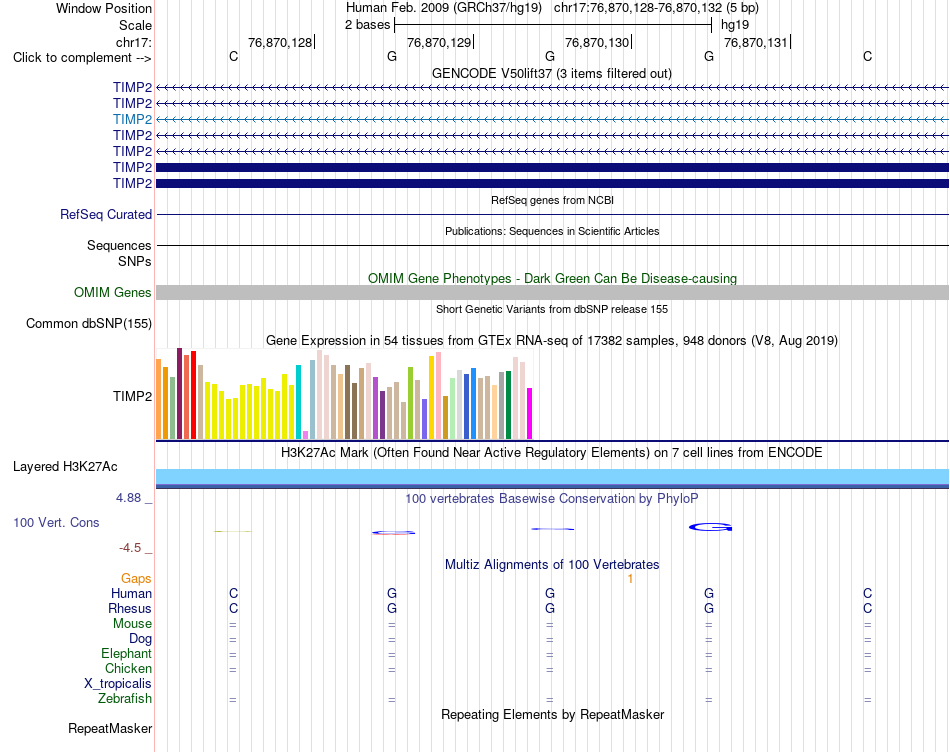
Task: Click the cyan bar in GTEx expression chart
Action: [298, 402]
